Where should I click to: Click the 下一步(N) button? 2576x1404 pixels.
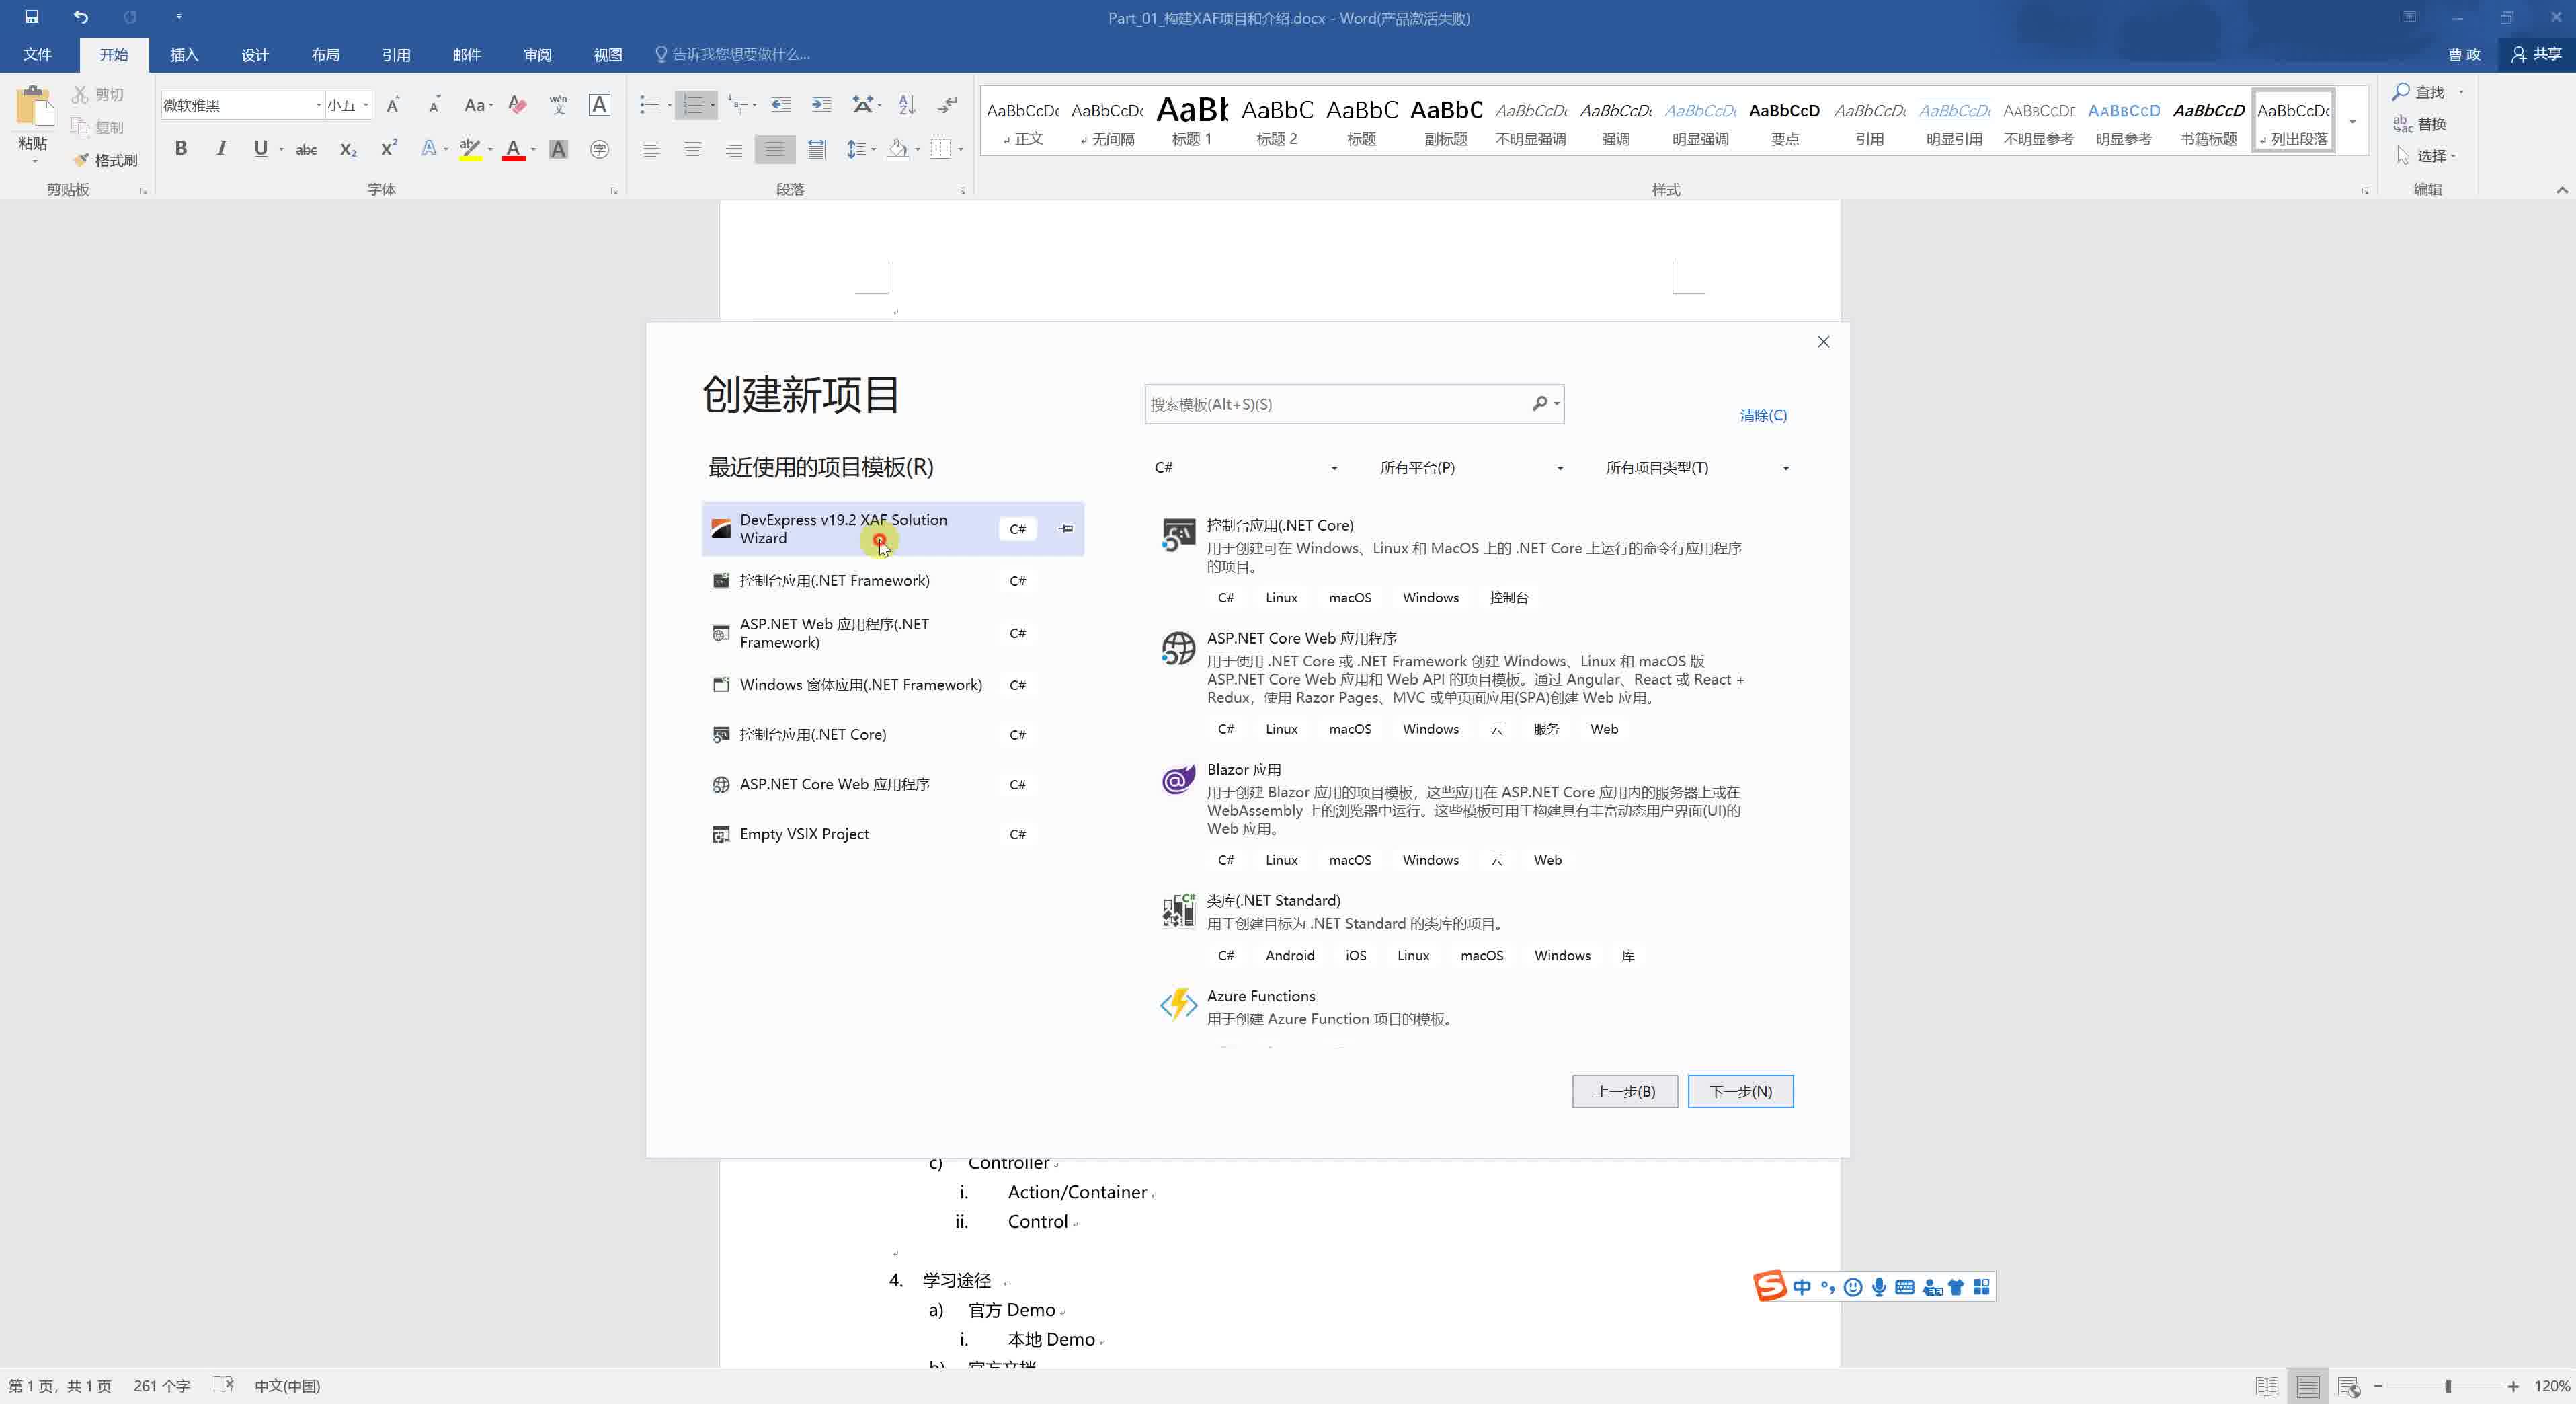coord(1740,1091)
